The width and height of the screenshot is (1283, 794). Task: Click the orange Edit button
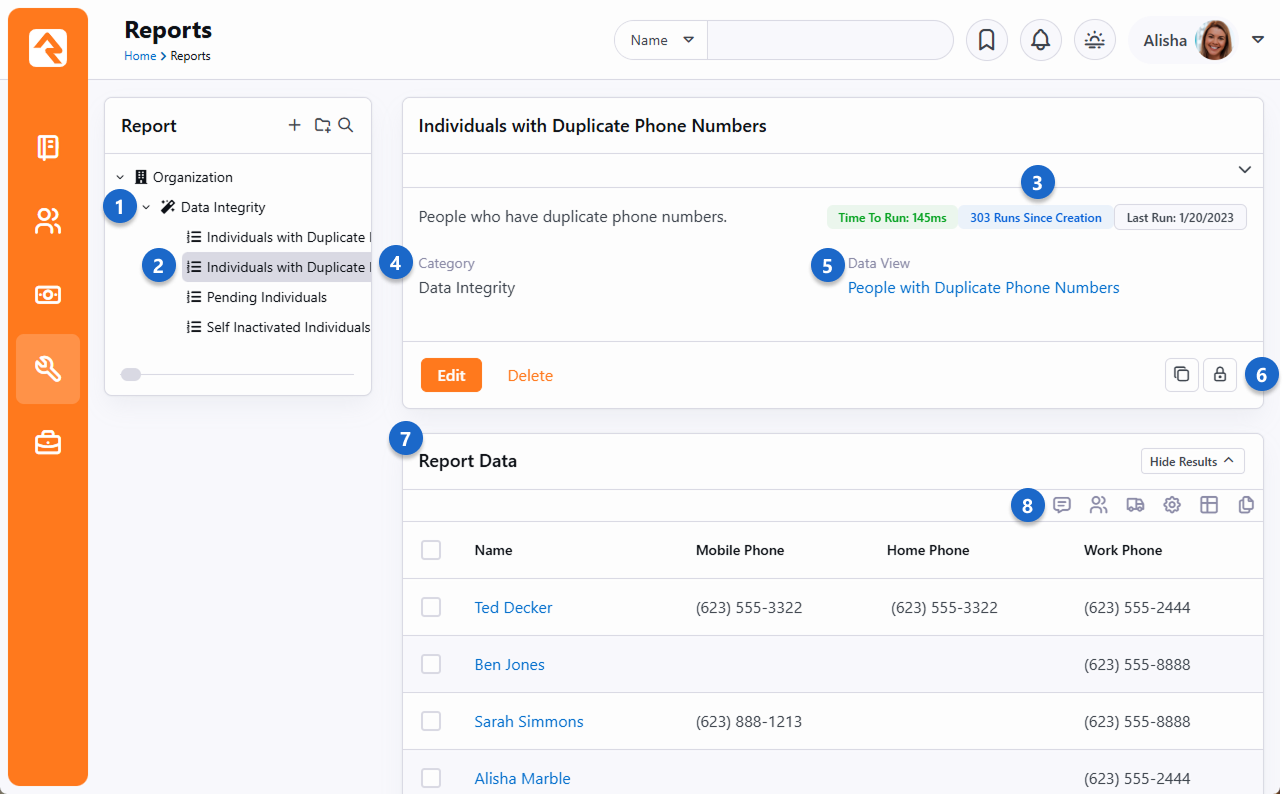point(451,375)
